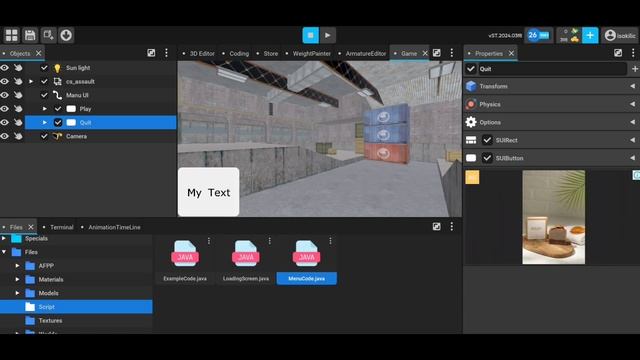Image resolution: width=640 pixels, height=360 pixels.
Task: Maximize the Game view panel
Action: [436, 53]
